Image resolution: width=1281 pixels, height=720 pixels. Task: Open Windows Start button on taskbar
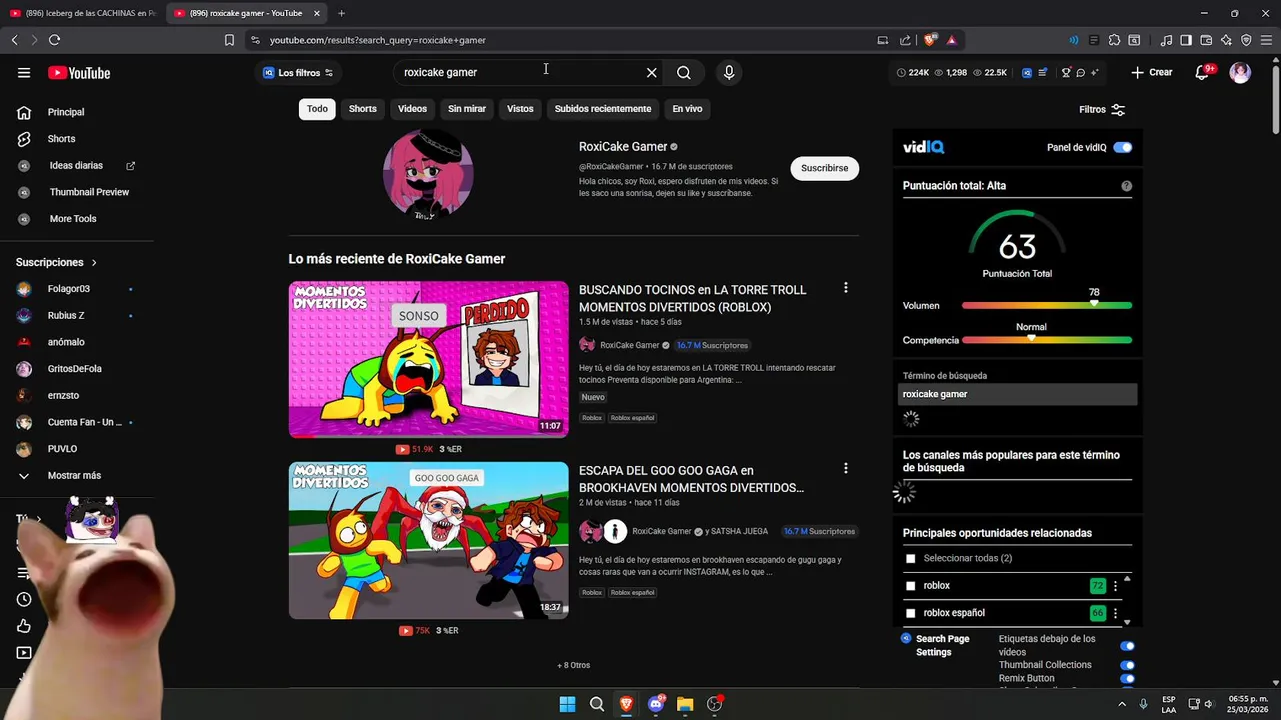pos(567,704)
